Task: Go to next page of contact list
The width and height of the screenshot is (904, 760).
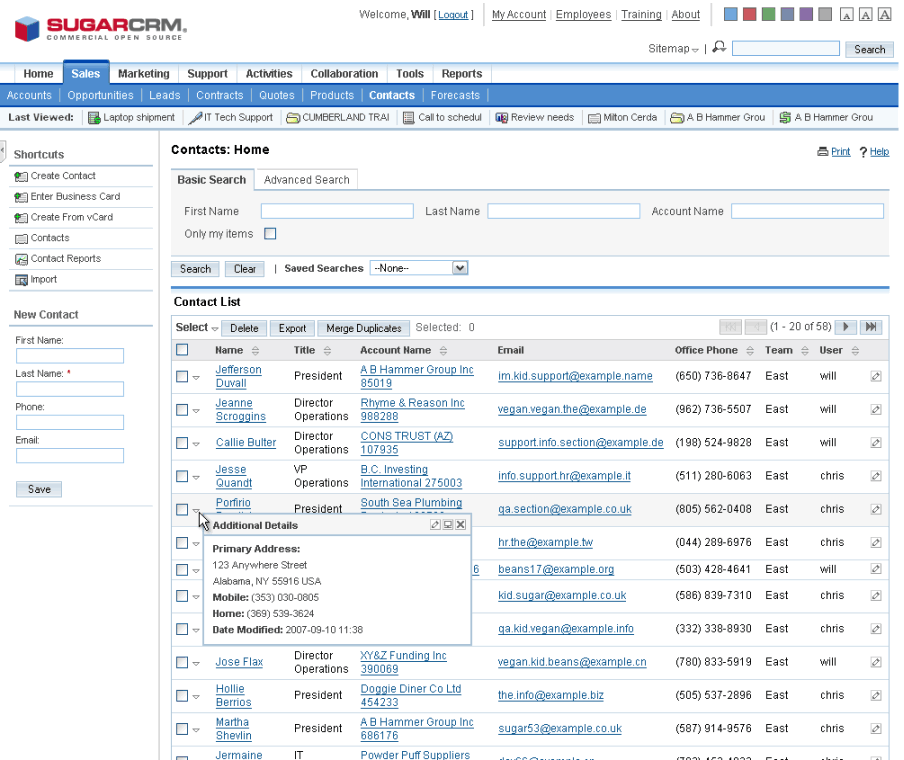Action: pyautogui.click(x=846, y=327)
